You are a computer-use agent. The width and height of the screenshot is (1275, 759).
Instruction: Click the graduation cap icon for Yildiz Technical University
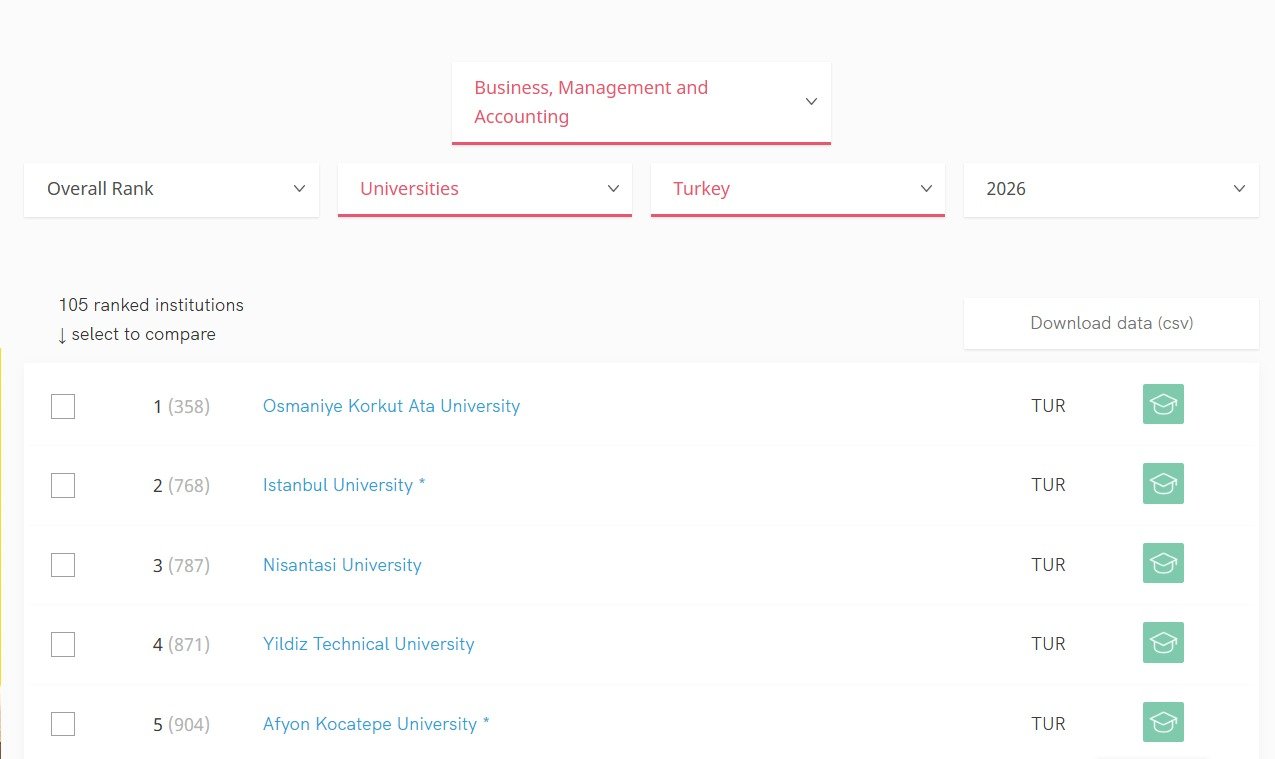tap(1162, 643)
